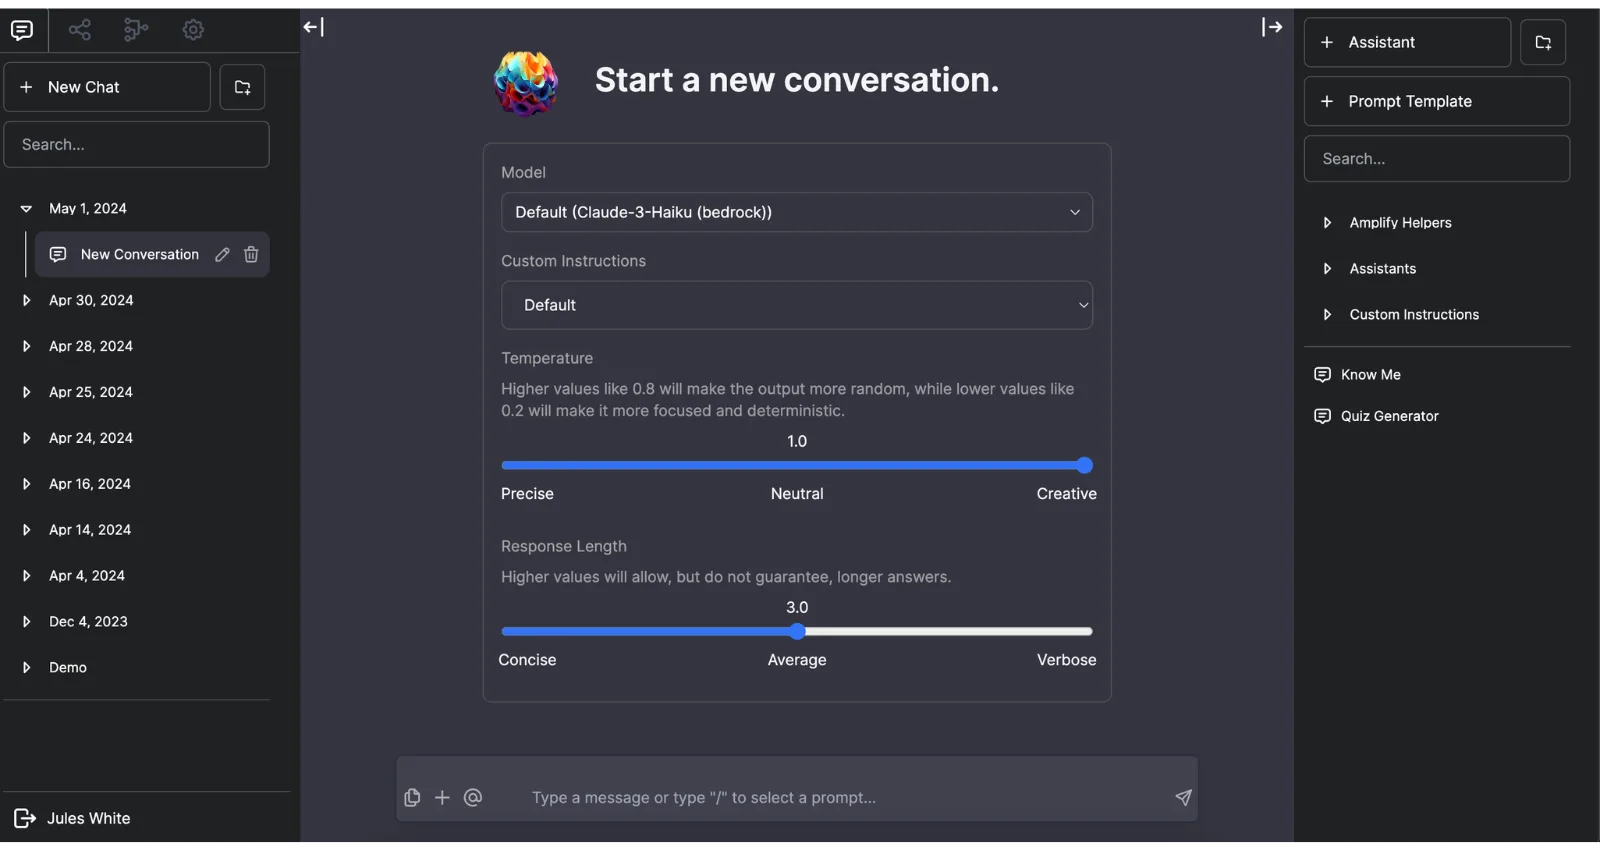The width and height of the screenshot is (1600, 850).
Task: Expand the Amplify Helpers folder
Action: tap(1327, 223)
